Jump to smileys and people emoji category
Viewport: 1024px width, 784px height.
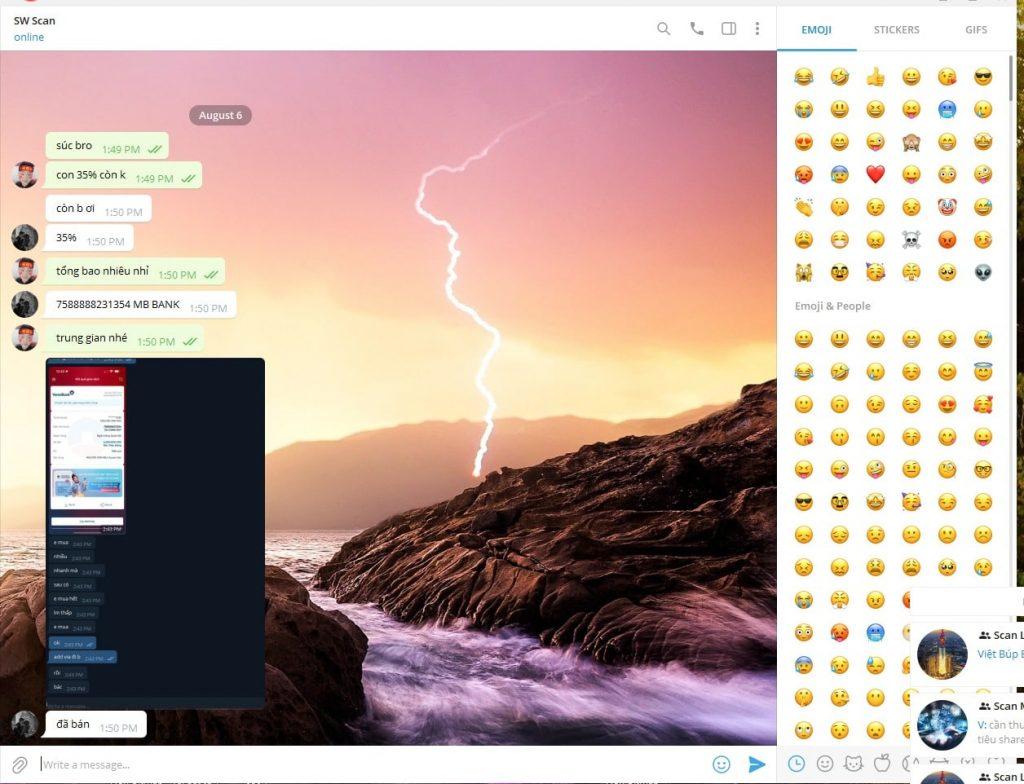point(825,763)
